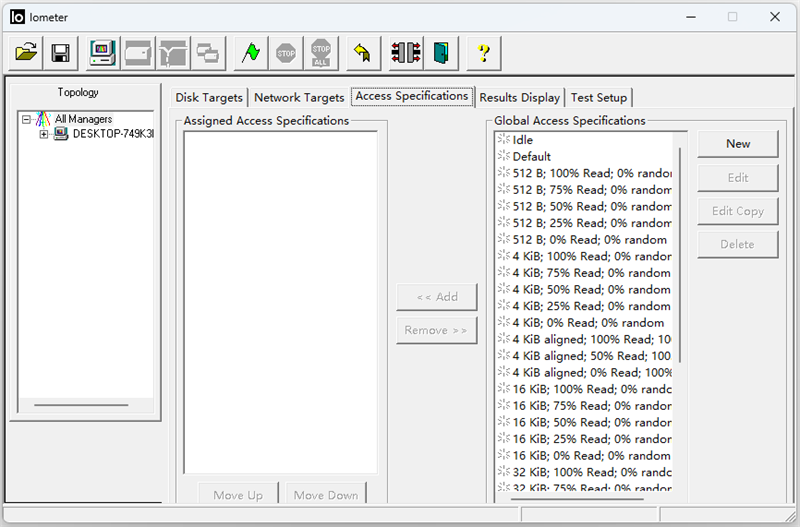This screenshot has width=800, height=527.
Task: Start tests with the green flag
Action: pyautogui.click(x=251, y=53)
